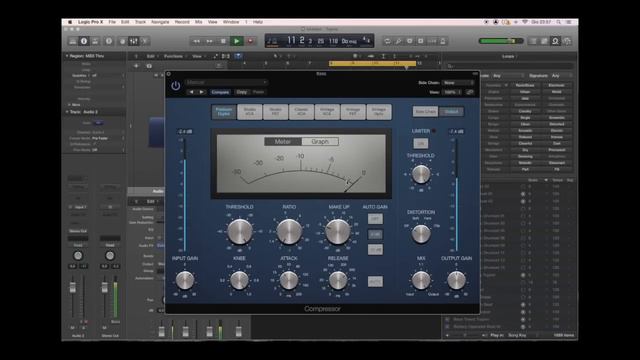640x360 pixels.
Task: Click the link icon beside View percentage
Action: point(470,92)
